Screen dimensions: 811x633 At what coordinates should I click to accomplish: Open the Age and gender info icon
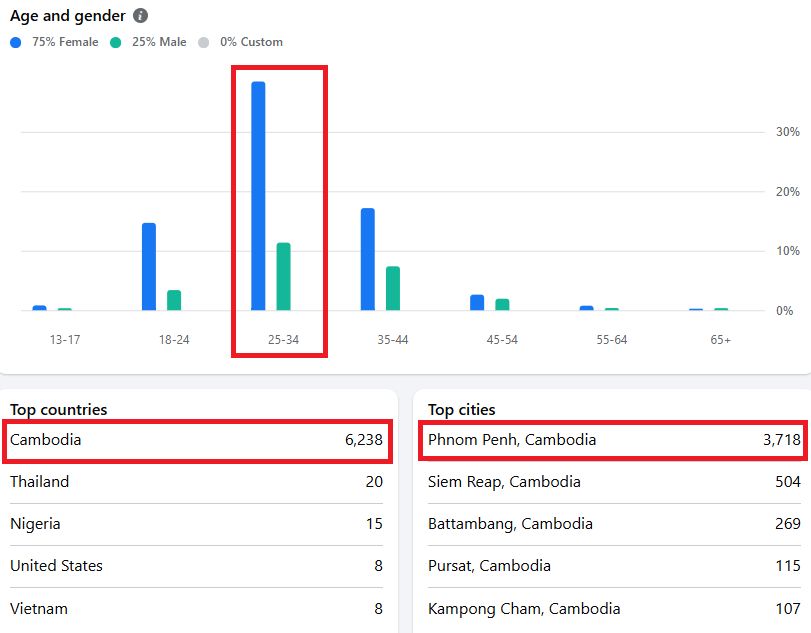(140, 16)
